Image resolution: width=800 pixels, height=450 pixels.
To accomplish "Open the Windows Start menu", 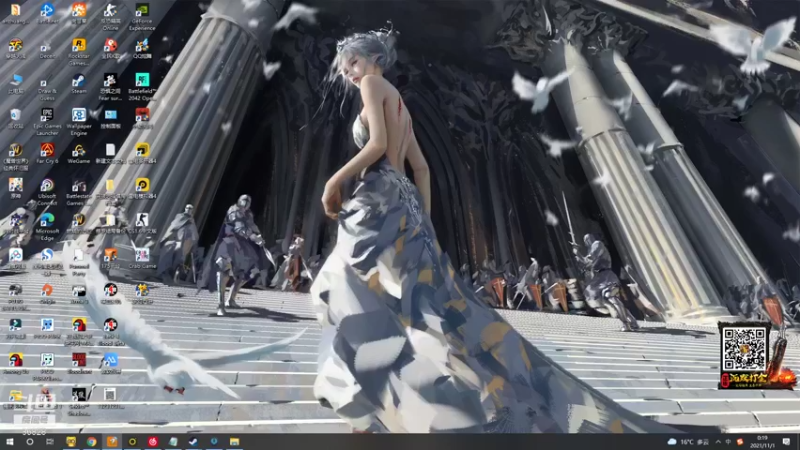I will 9,442.
